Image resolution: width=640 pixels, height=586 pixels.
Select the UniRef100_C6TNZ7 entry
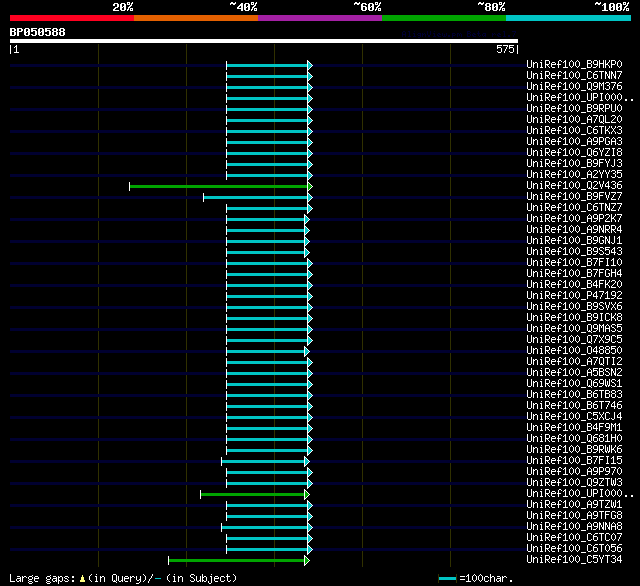(574, 208)
